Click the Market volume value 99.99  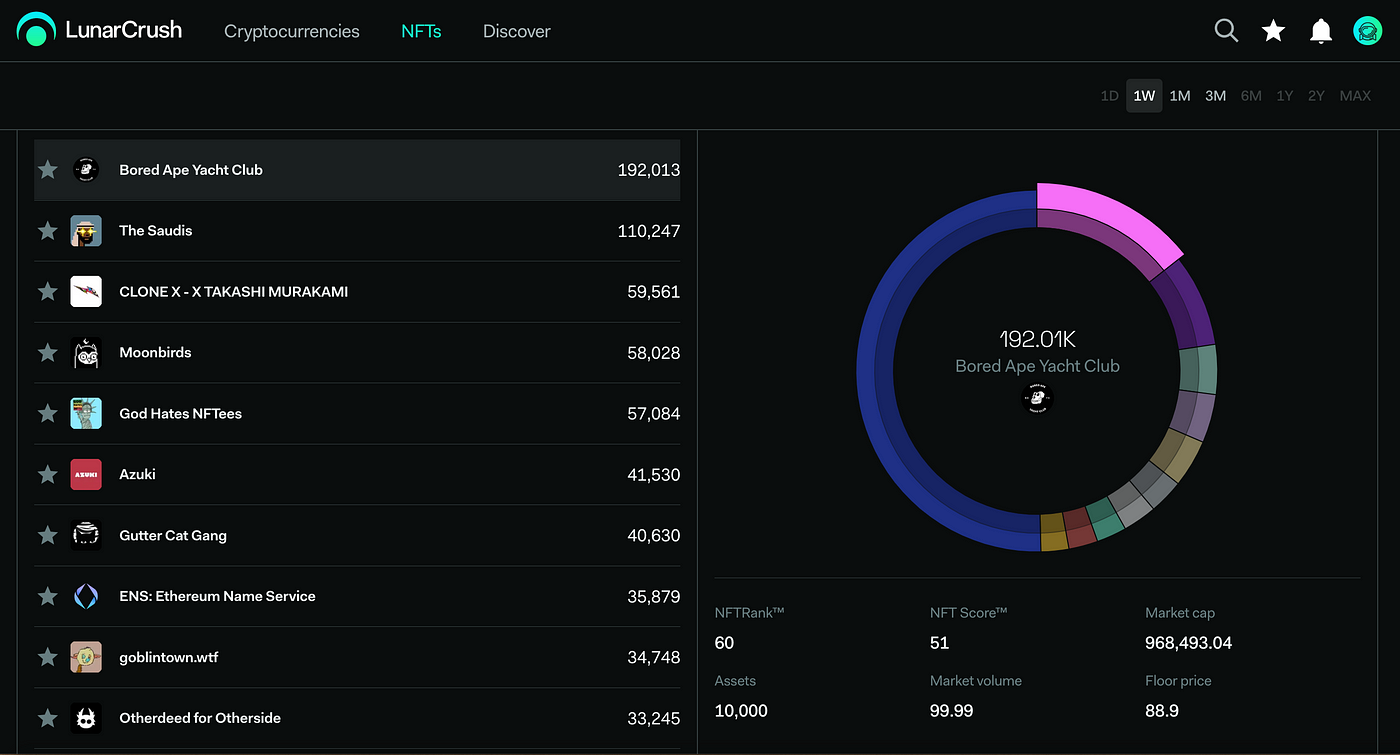[951, 711]
